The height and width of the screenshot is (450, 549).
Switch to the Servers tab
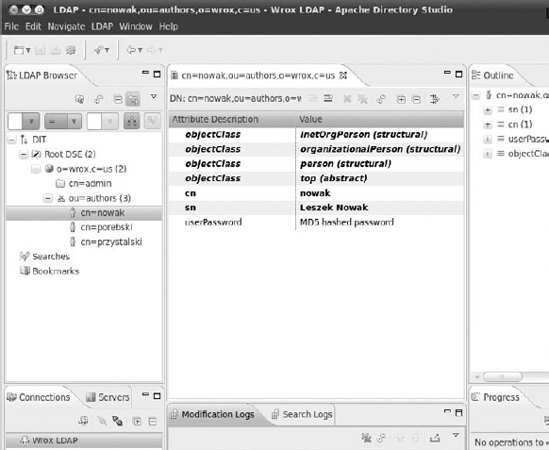click(x=108, y=397)
